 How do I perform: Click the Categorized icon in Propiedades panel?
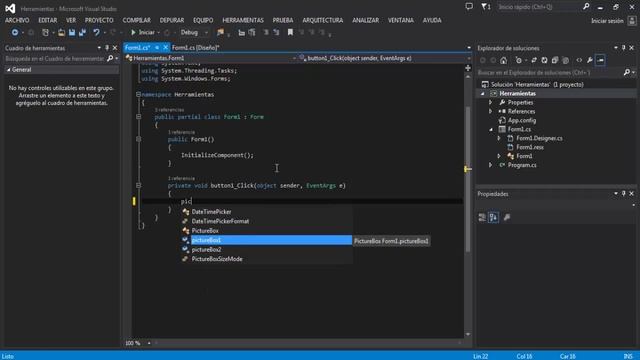click(x=482, y=218)
